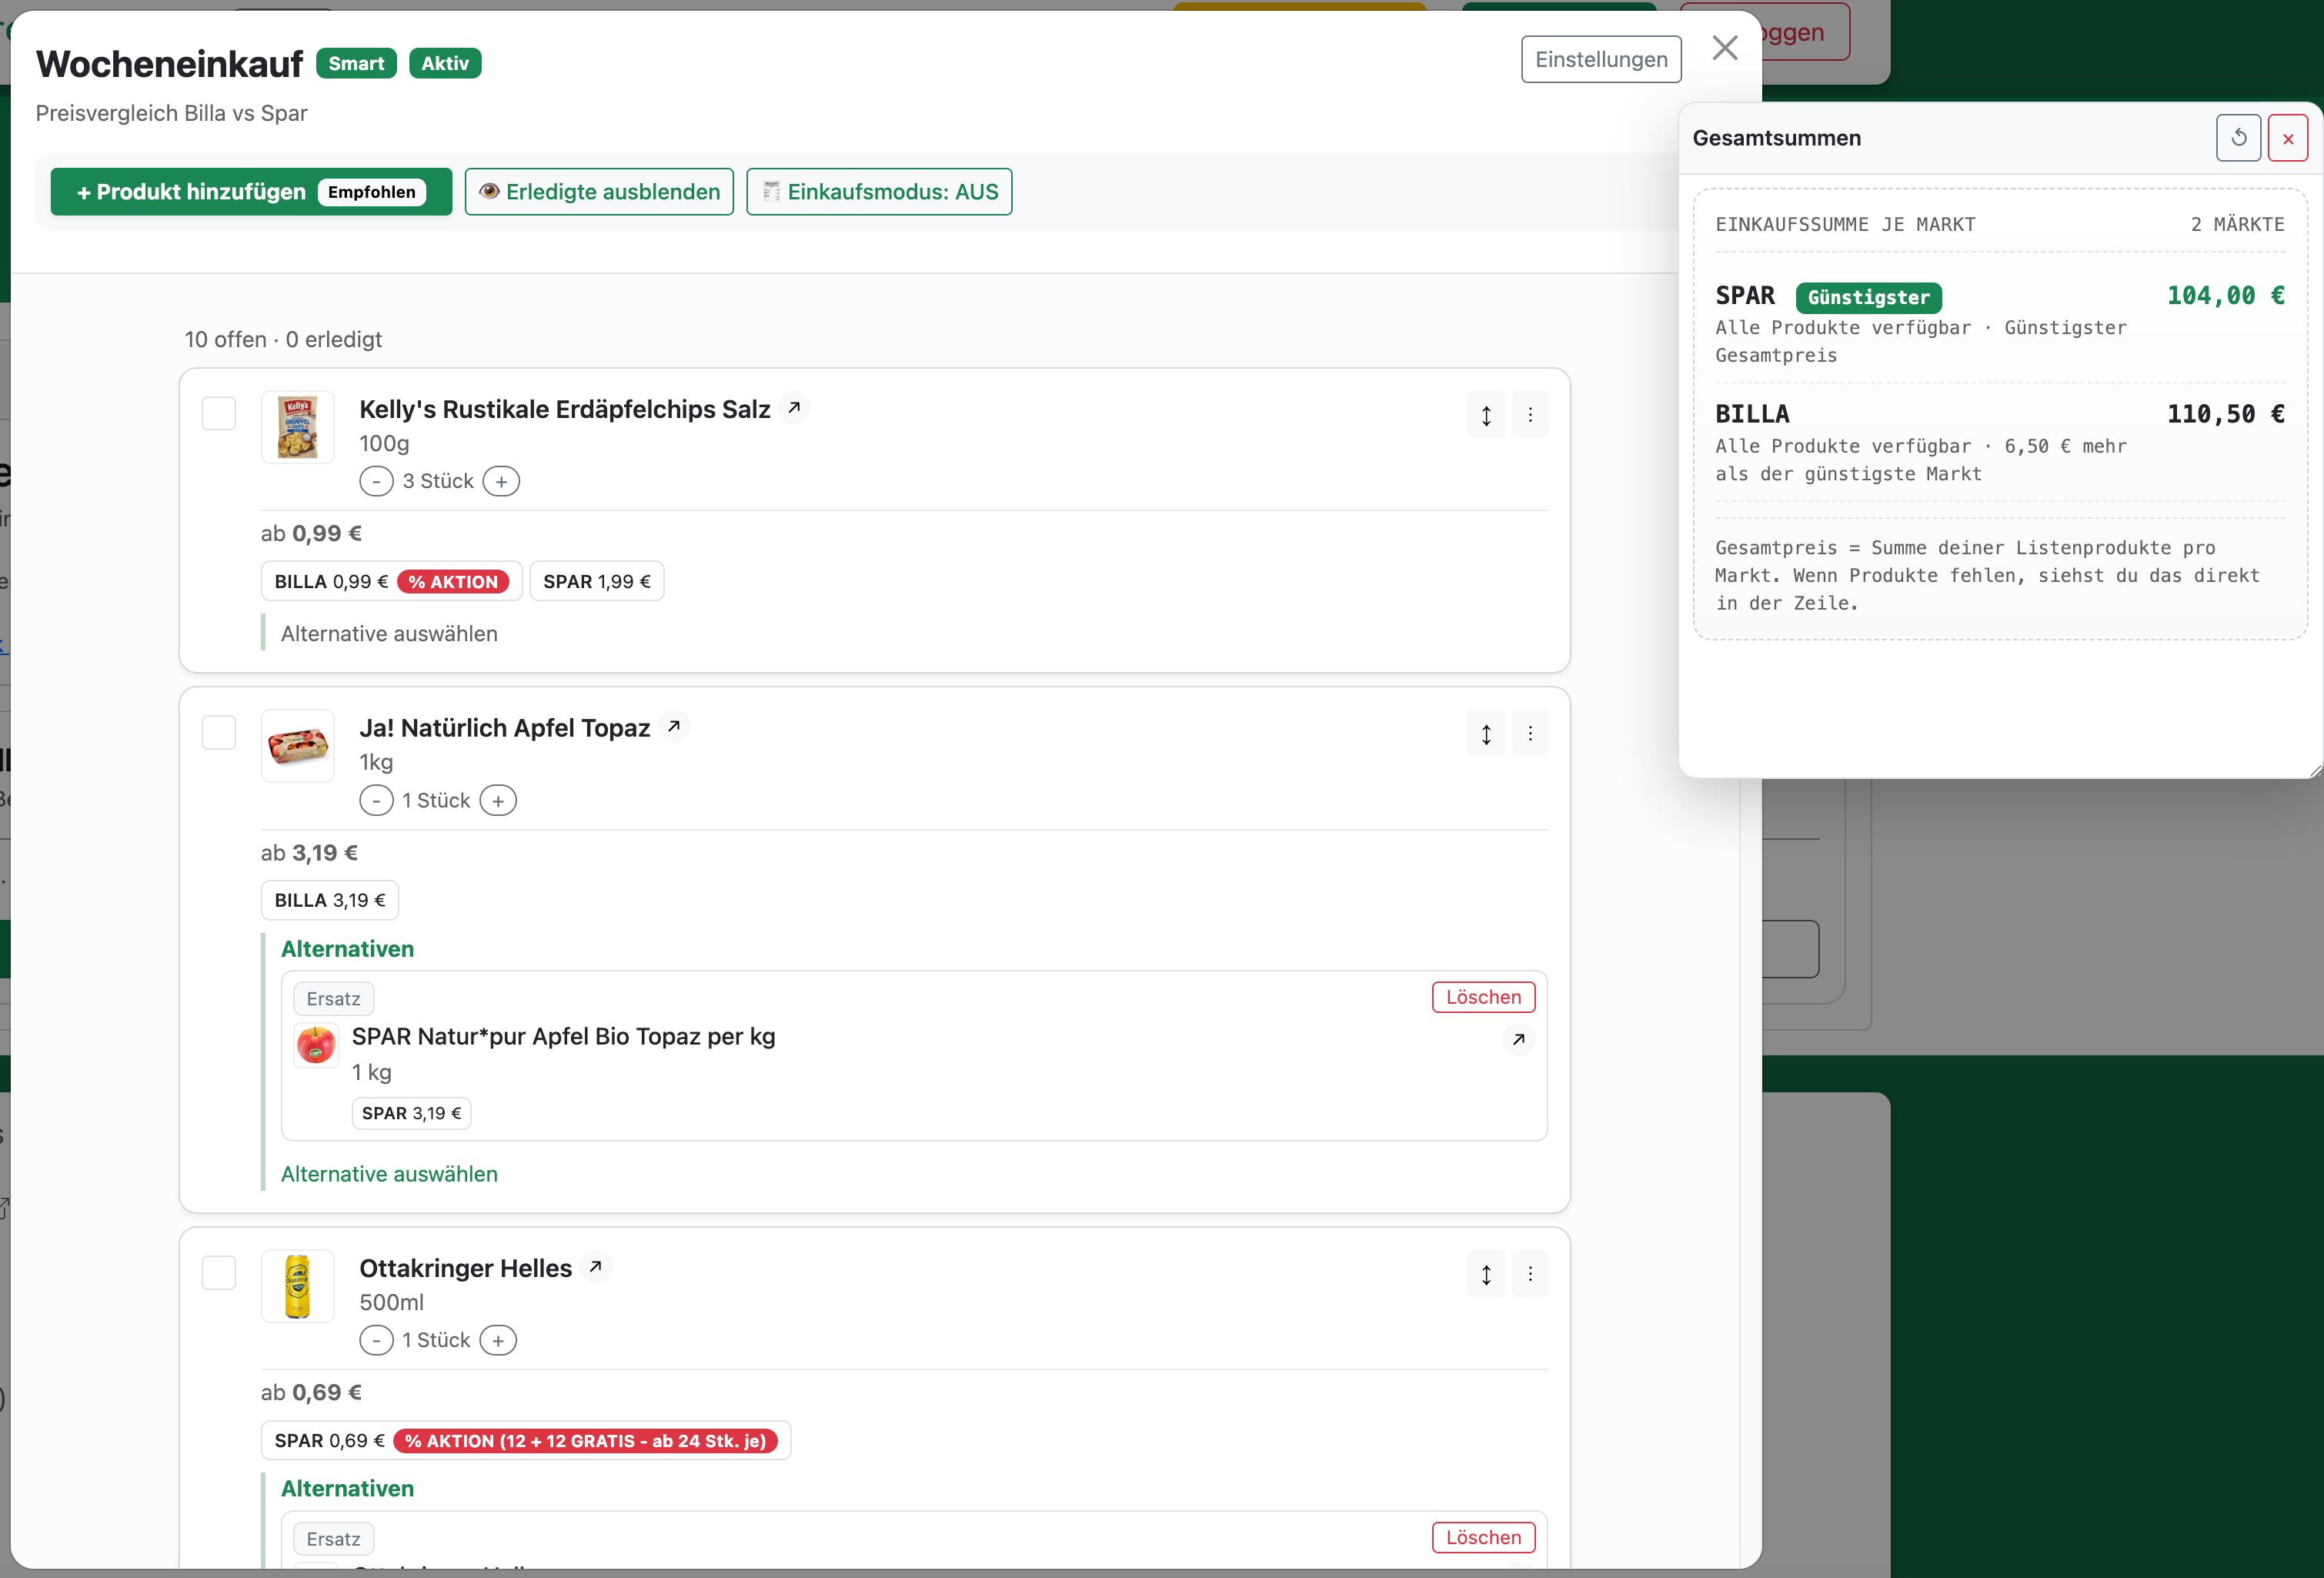Delete SPAR Natur*pur Apfel alternative via Löschen

[1483, 997]
